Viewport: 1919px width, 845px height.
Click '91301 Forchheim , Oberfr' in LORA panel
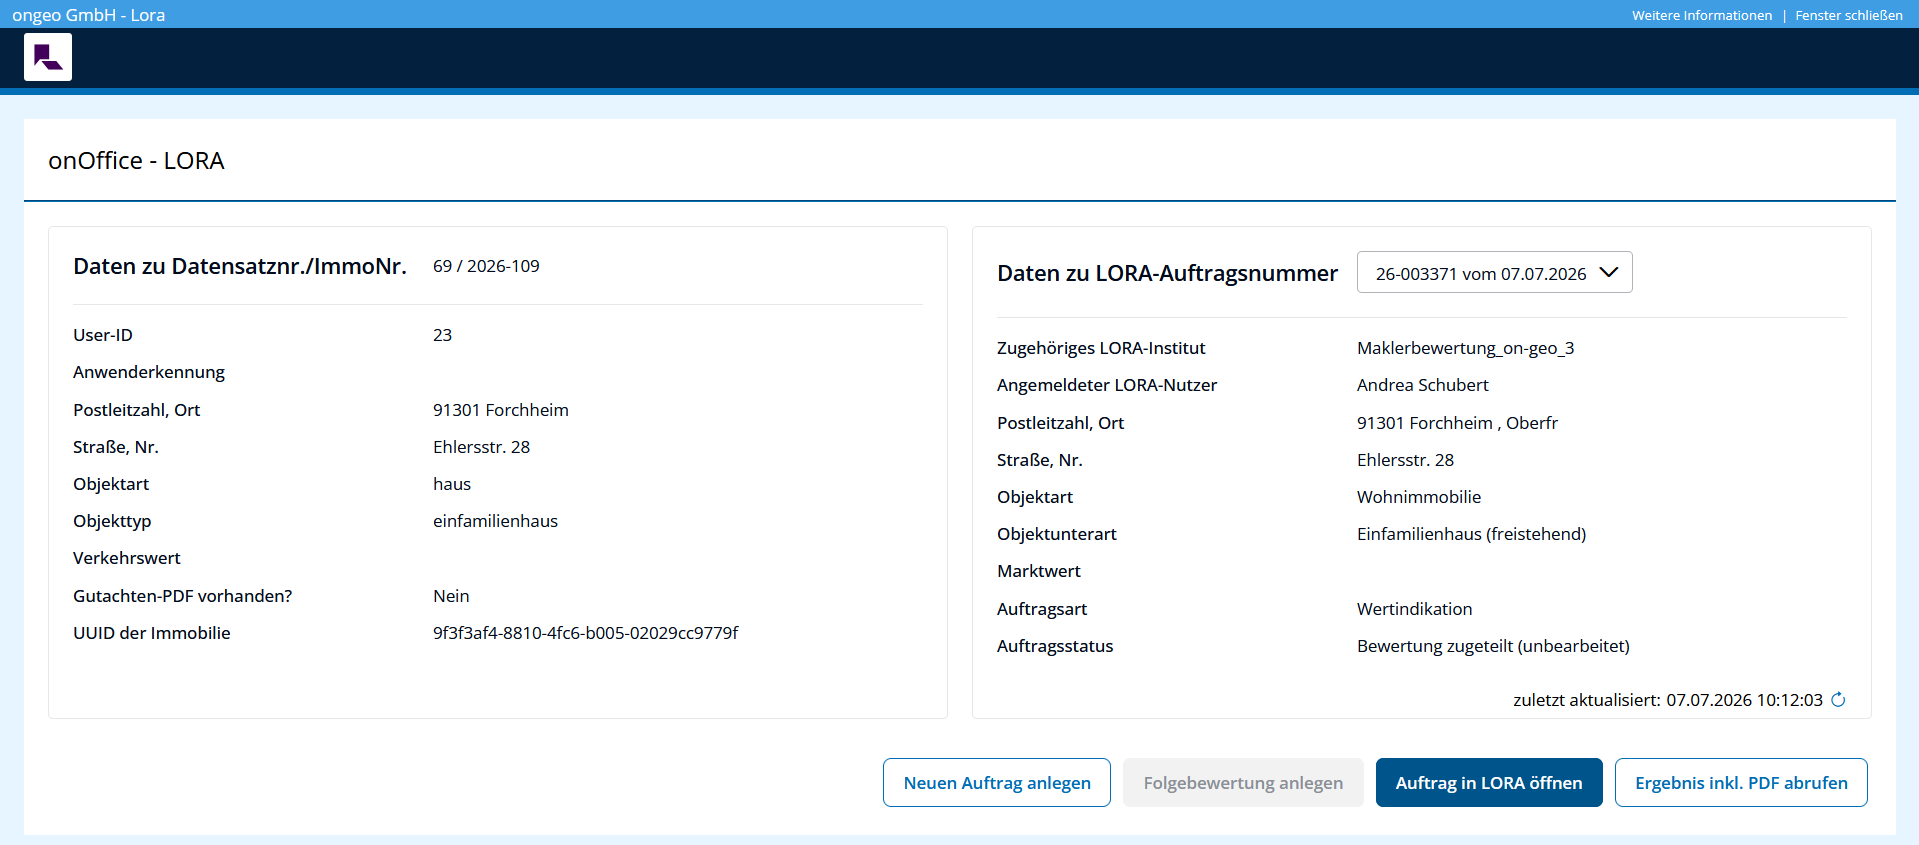click(x=1457, y=423)
